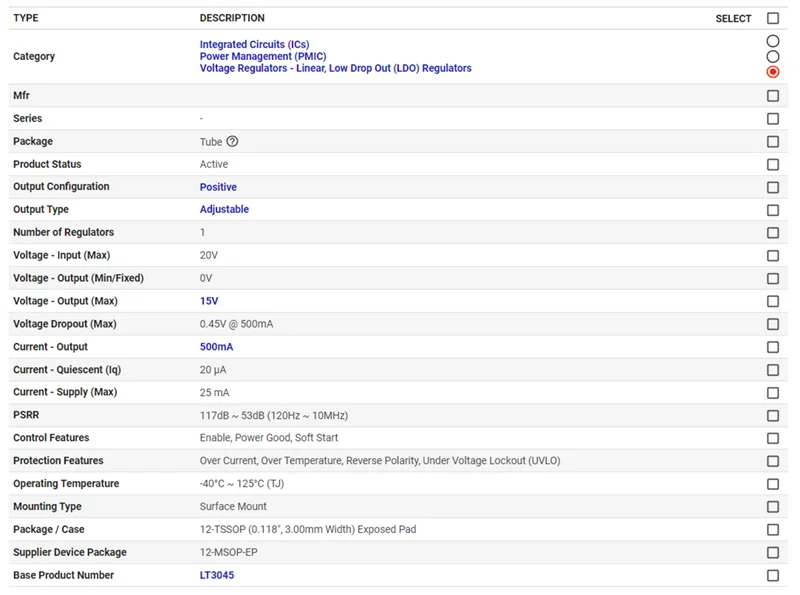Screen dimensions: 800x595
Task: Tick the Operating Temperature checkbox
Action: coord(773,484)
